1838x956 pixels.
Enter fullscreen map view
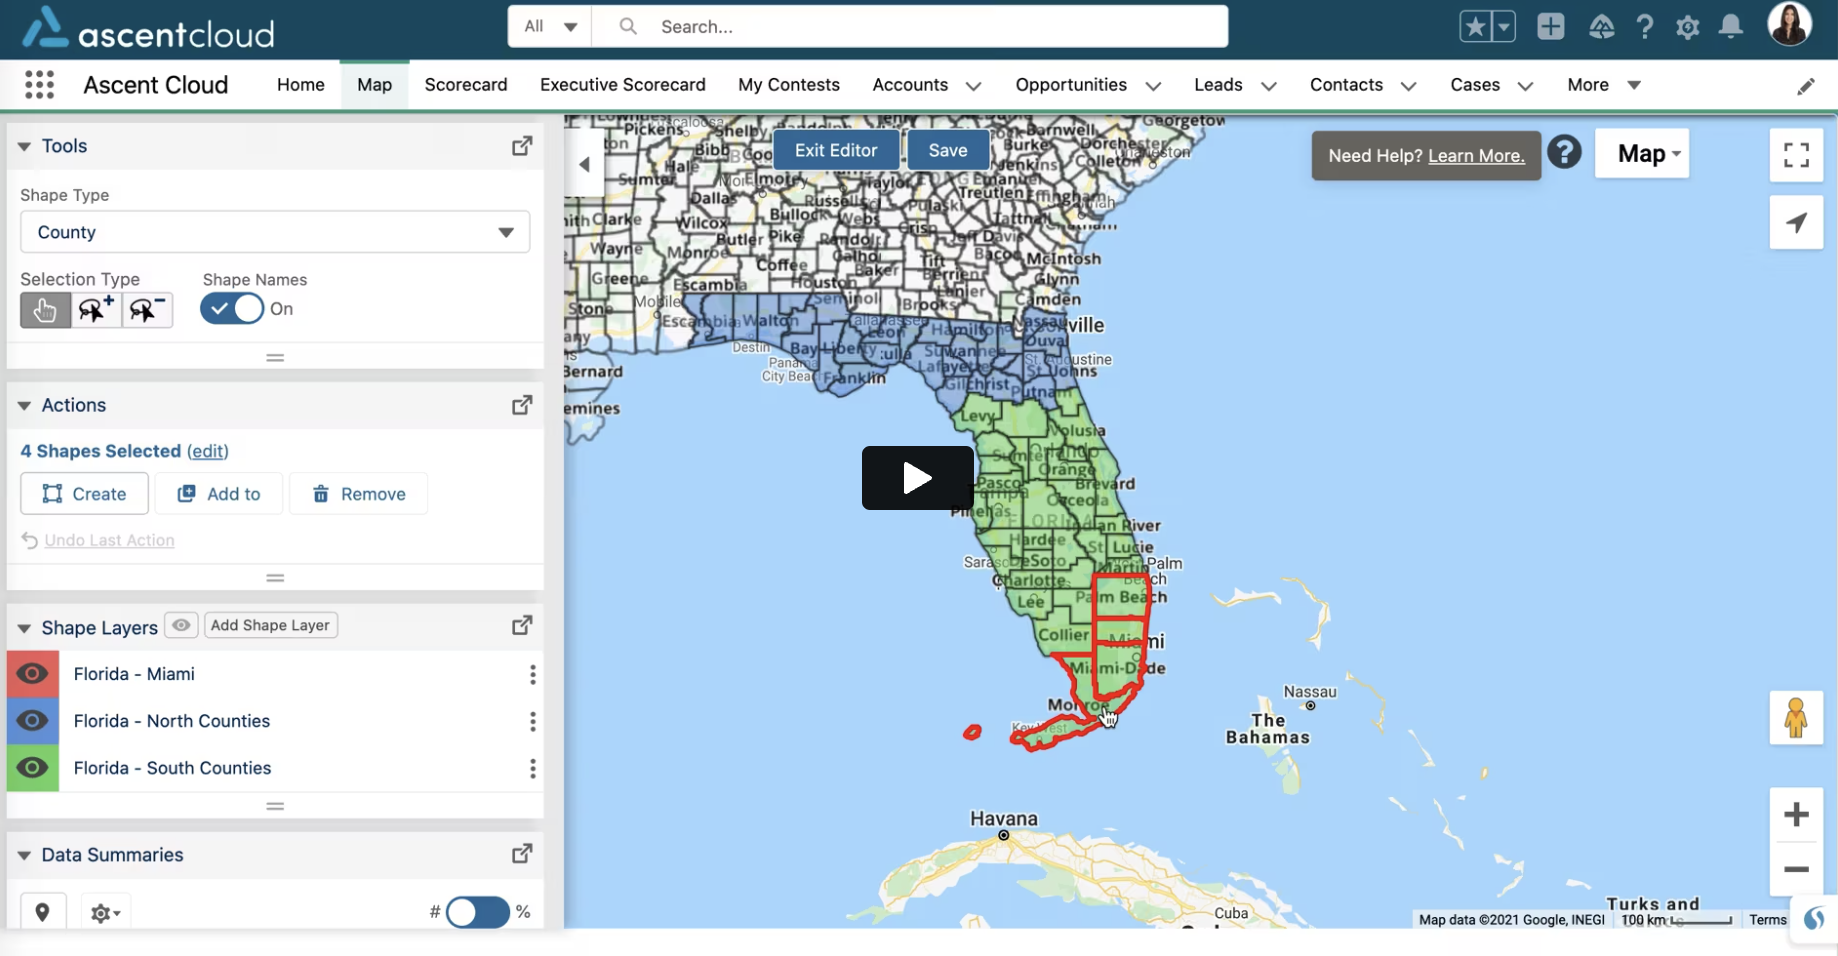[1796, 155]
